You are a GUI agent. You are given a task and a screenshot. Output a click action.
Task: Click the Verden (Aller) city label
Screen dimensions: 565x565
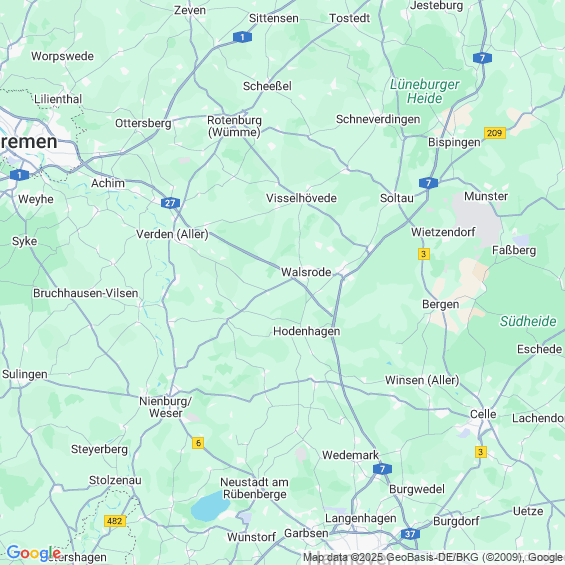coord(172,234)
